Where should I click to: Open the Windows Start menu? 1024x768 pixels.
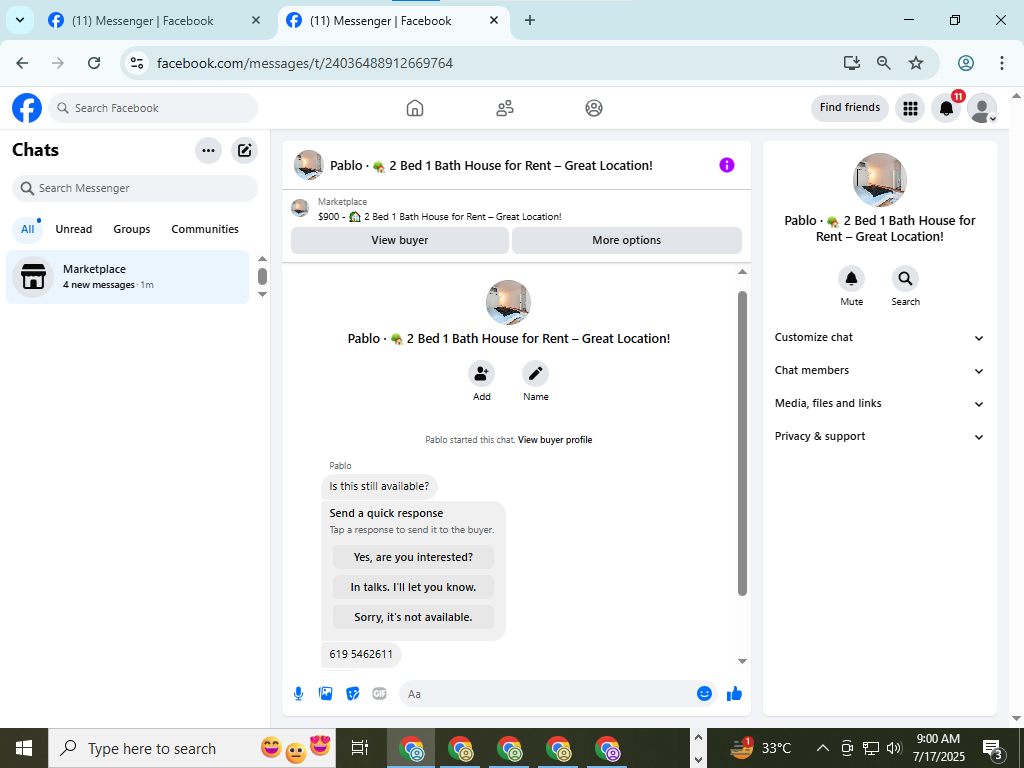[x=24, y=748]
